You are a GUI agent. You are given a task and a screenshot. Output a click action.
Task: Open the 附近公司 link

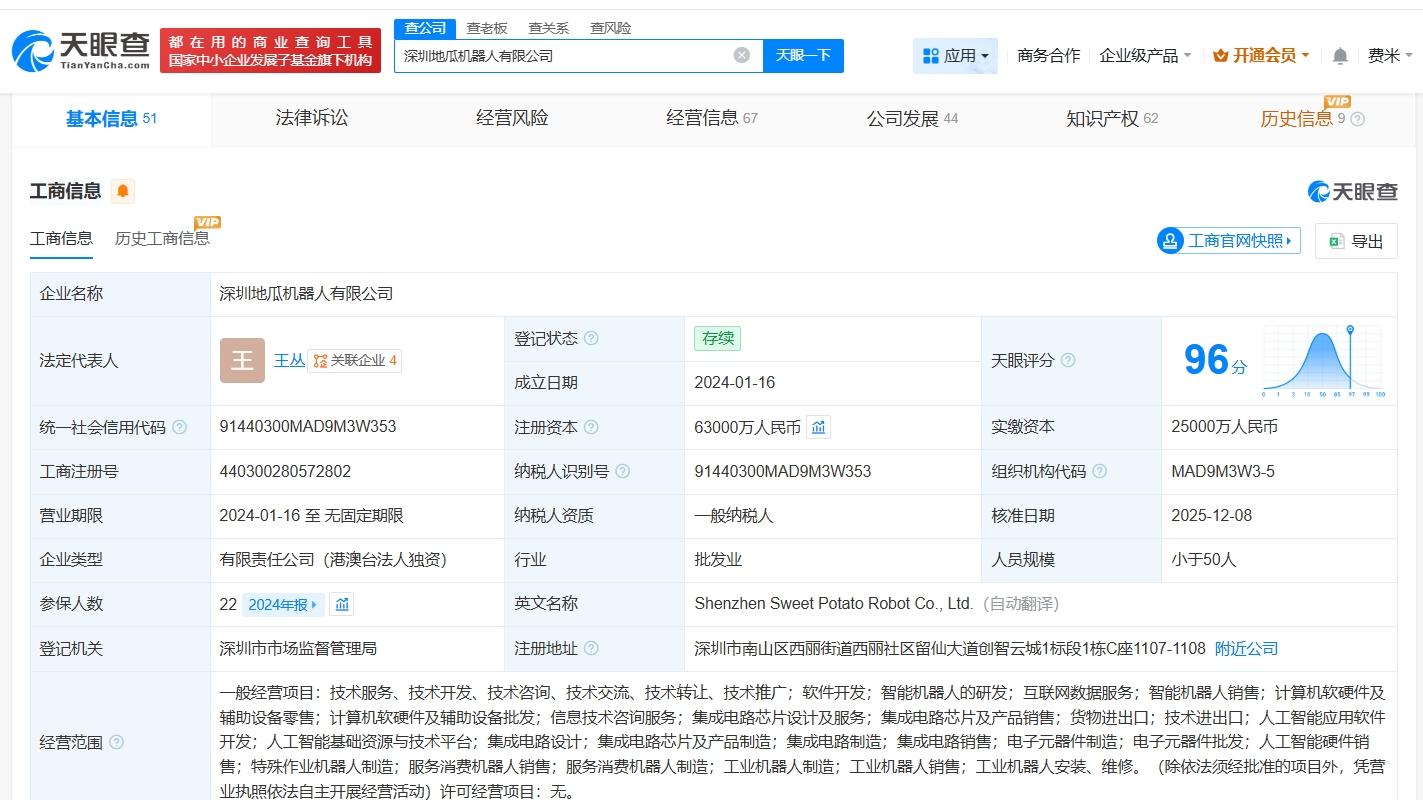(1245, 648)
